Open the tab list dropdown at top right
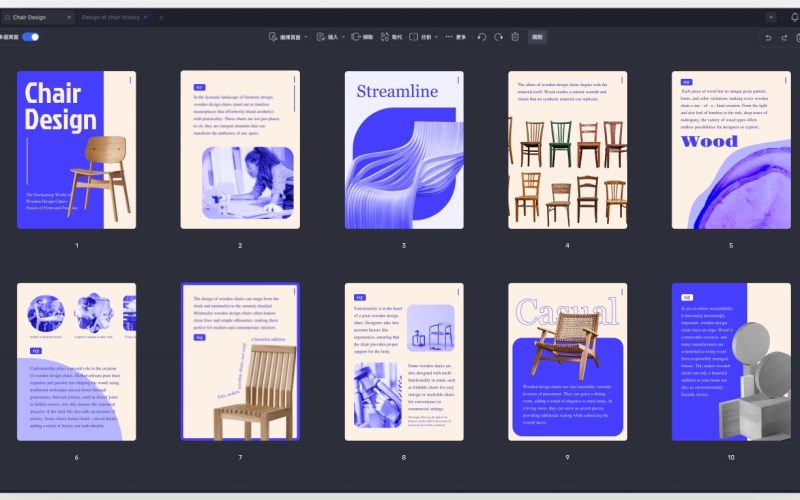The height and width of the screenshot is (500, 800). point(771,17)
